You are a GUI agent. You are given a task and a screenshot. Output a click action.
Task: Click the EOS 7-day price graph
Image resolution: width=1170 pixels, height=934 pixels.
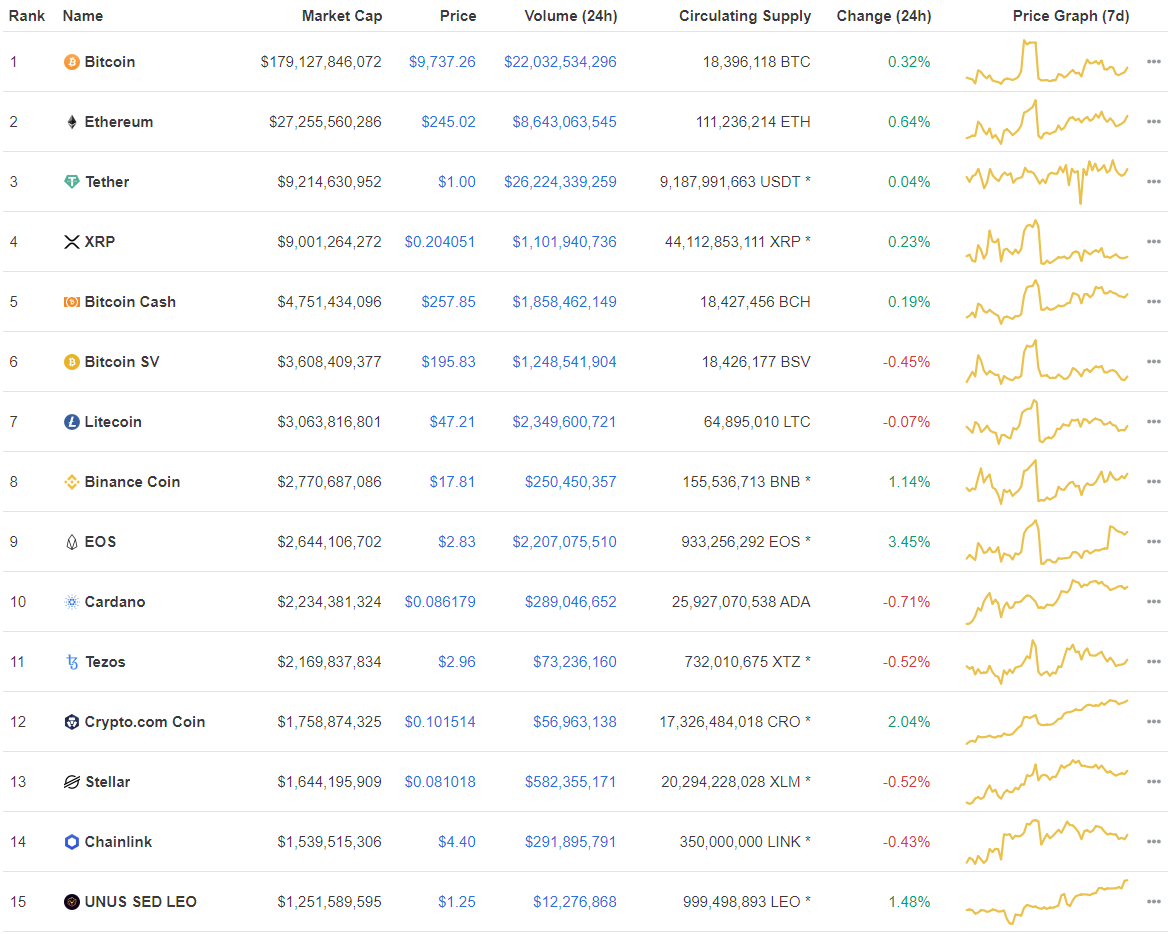coord(1047,542)
